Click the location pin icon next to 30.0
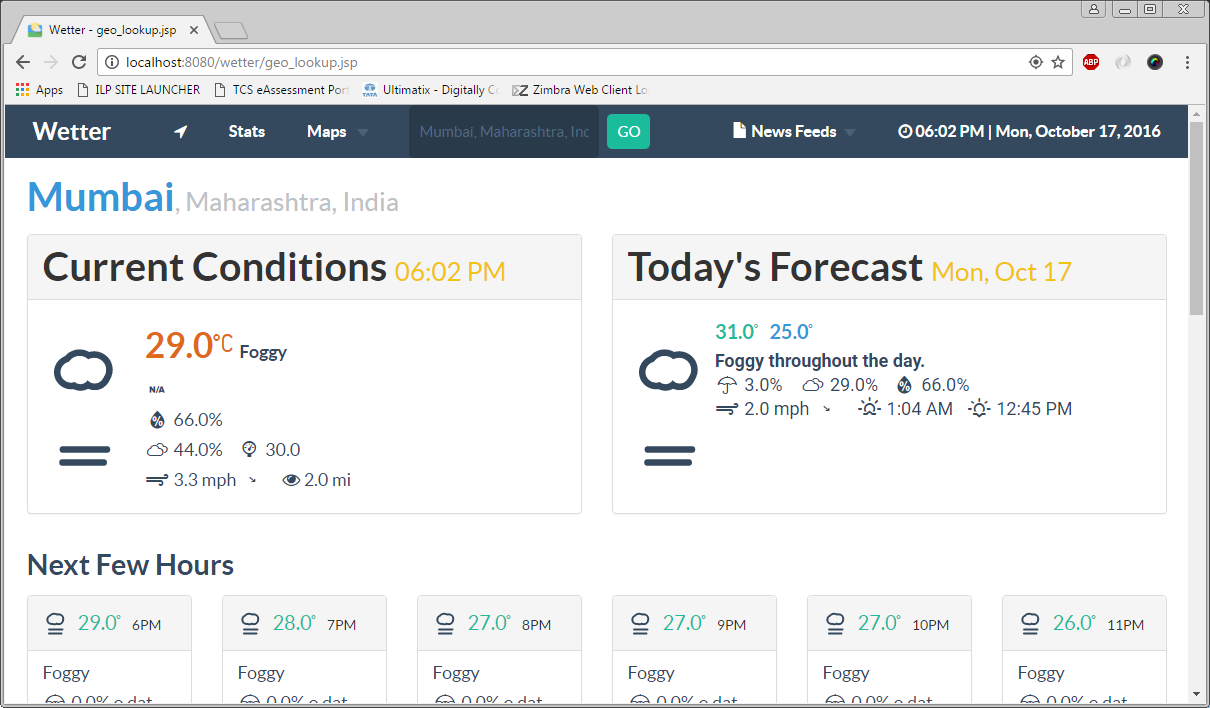Viewport: 1210px width, 708px height. click(x=247, y=449)
